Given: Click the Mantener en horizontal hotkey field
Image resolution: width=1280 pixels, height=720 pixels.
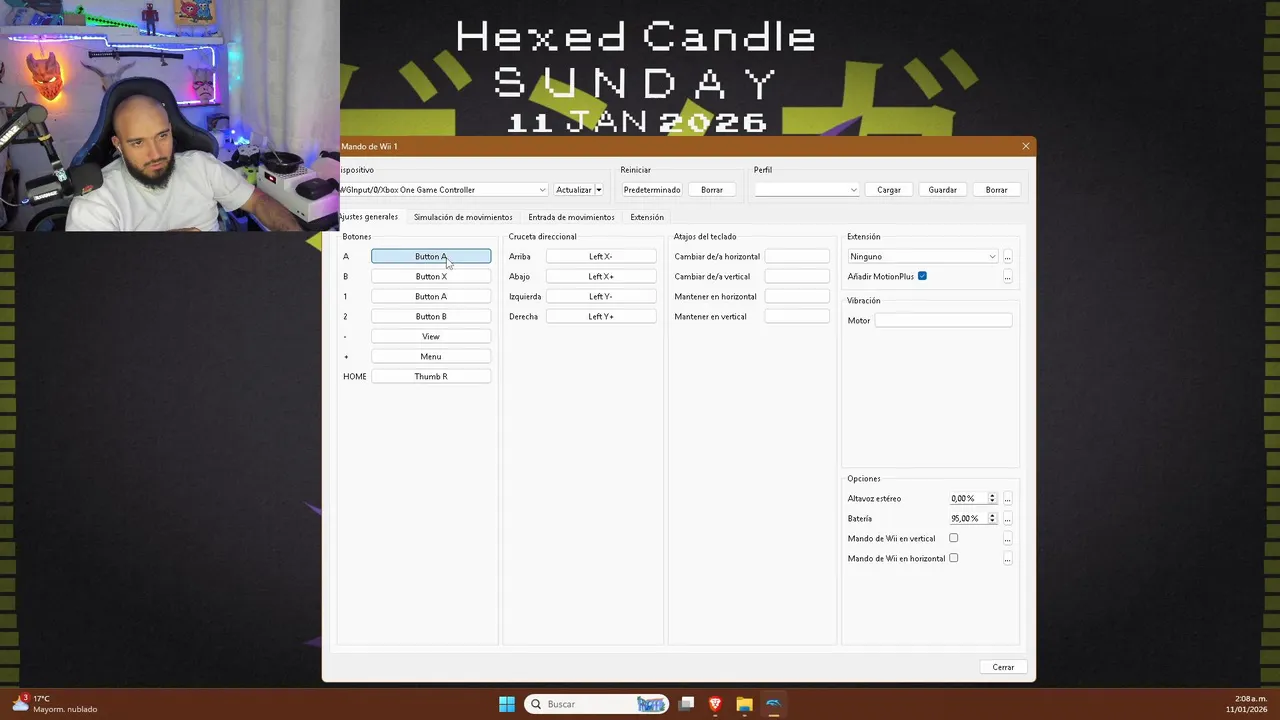Looking at the screenshot, I should tap(797, 296).
